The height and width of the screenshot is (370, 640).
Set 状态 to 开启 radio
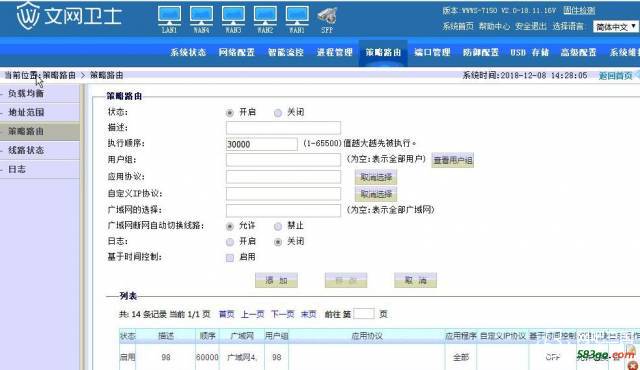click(x=230, y=113)
